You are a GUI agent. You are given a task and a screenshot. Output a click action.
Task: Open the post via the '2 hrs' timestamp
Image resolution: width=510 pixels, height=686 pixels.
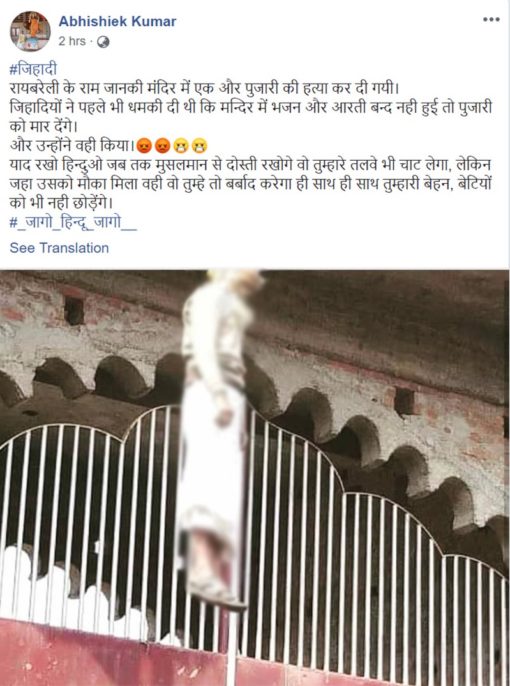pyautogui.click(x=72, y=42)
